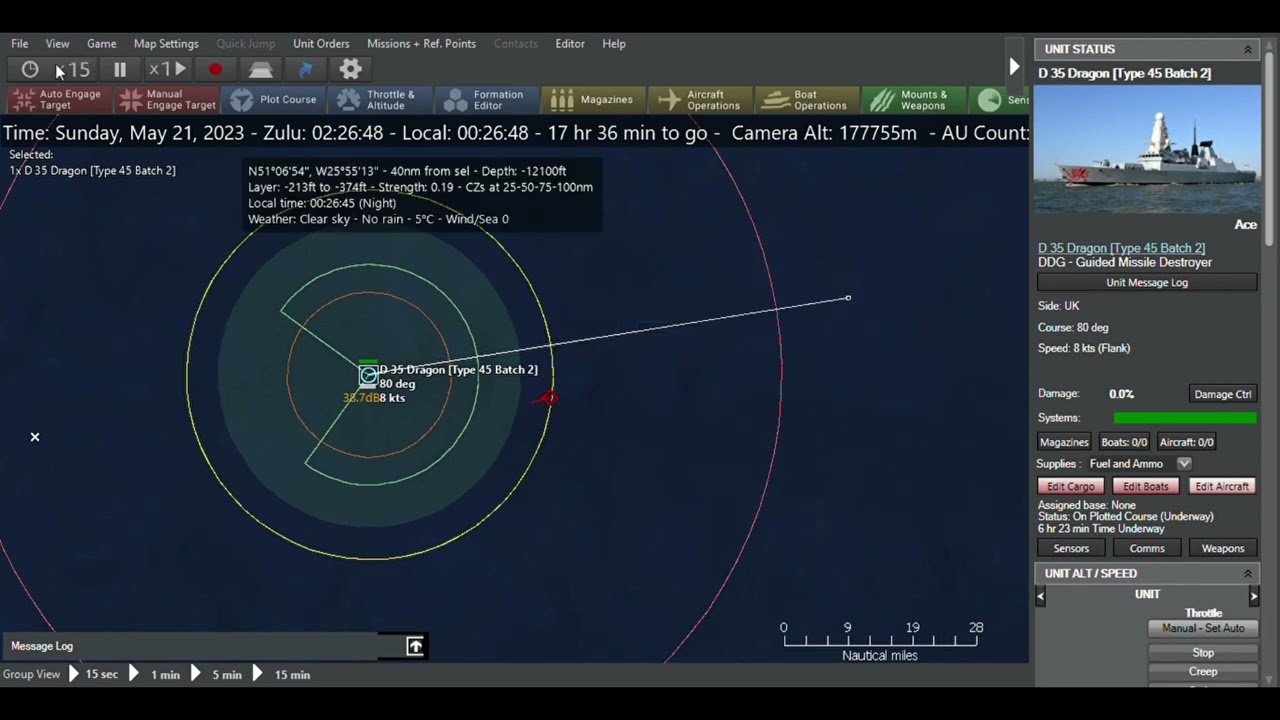This screenshot has width=1280, height=720.
Task: Click the Boats: 0/0 button
Action: 1124,442
